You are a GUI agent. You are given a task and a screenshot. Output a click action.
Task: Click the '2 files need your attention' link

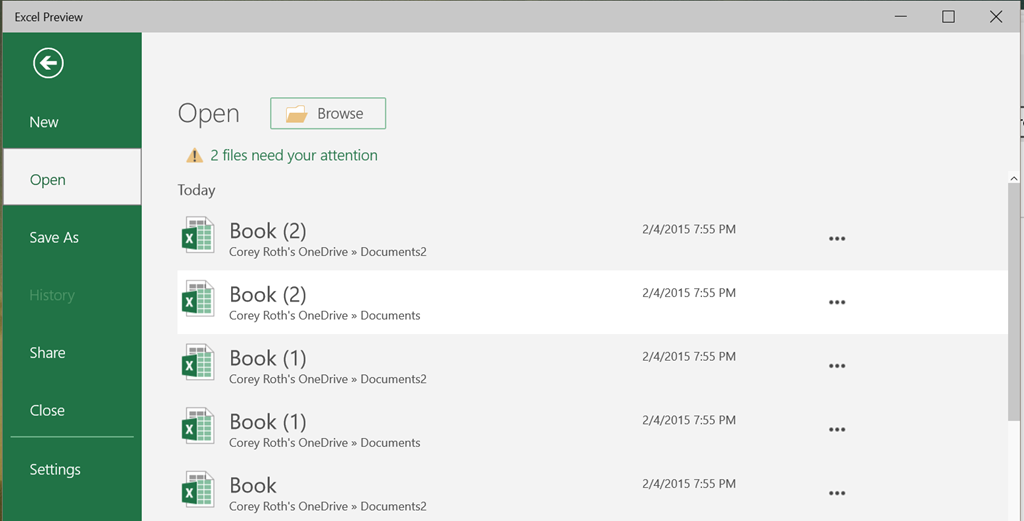click(294, 155)
